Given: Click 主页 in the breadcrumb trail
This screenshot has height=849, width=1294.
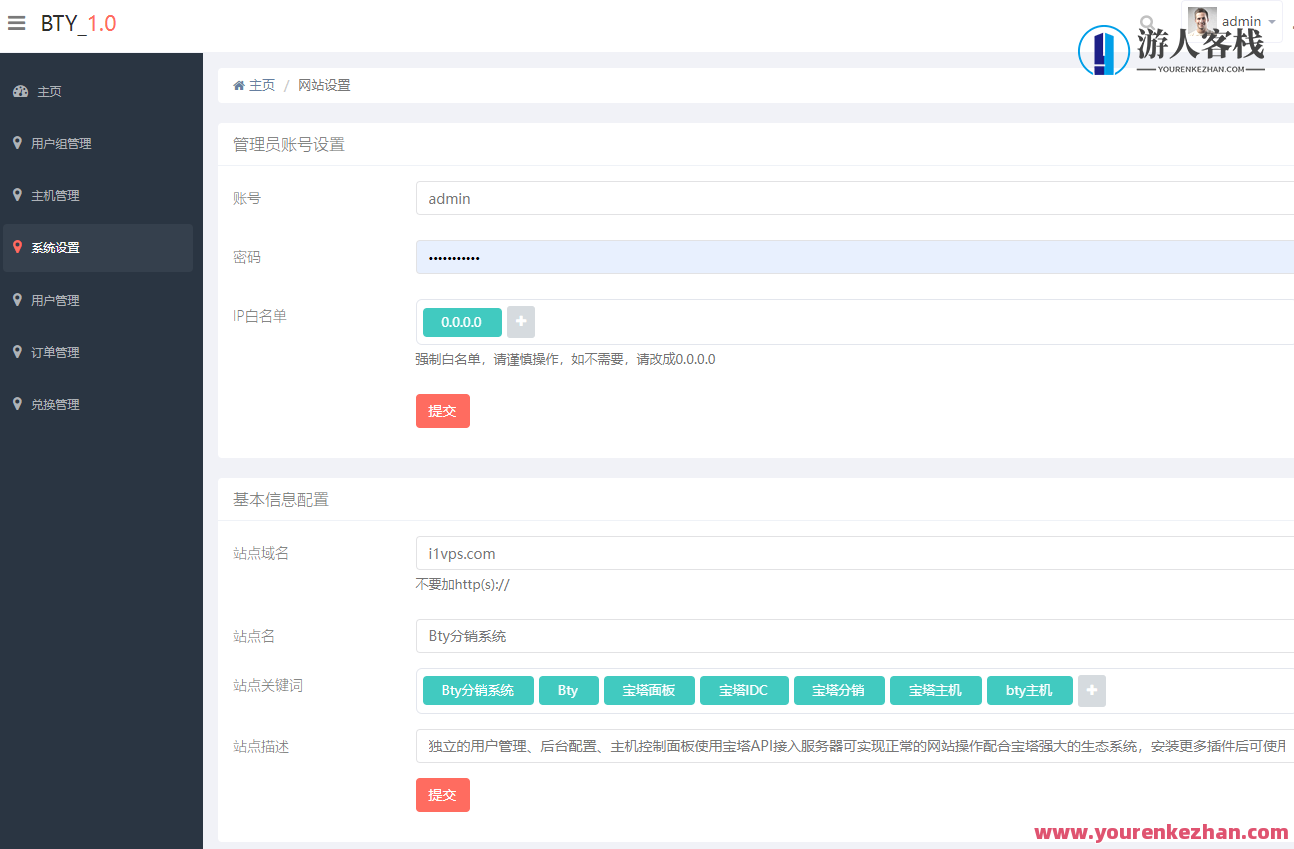Looking at the screenshot, I should [260, 85].
